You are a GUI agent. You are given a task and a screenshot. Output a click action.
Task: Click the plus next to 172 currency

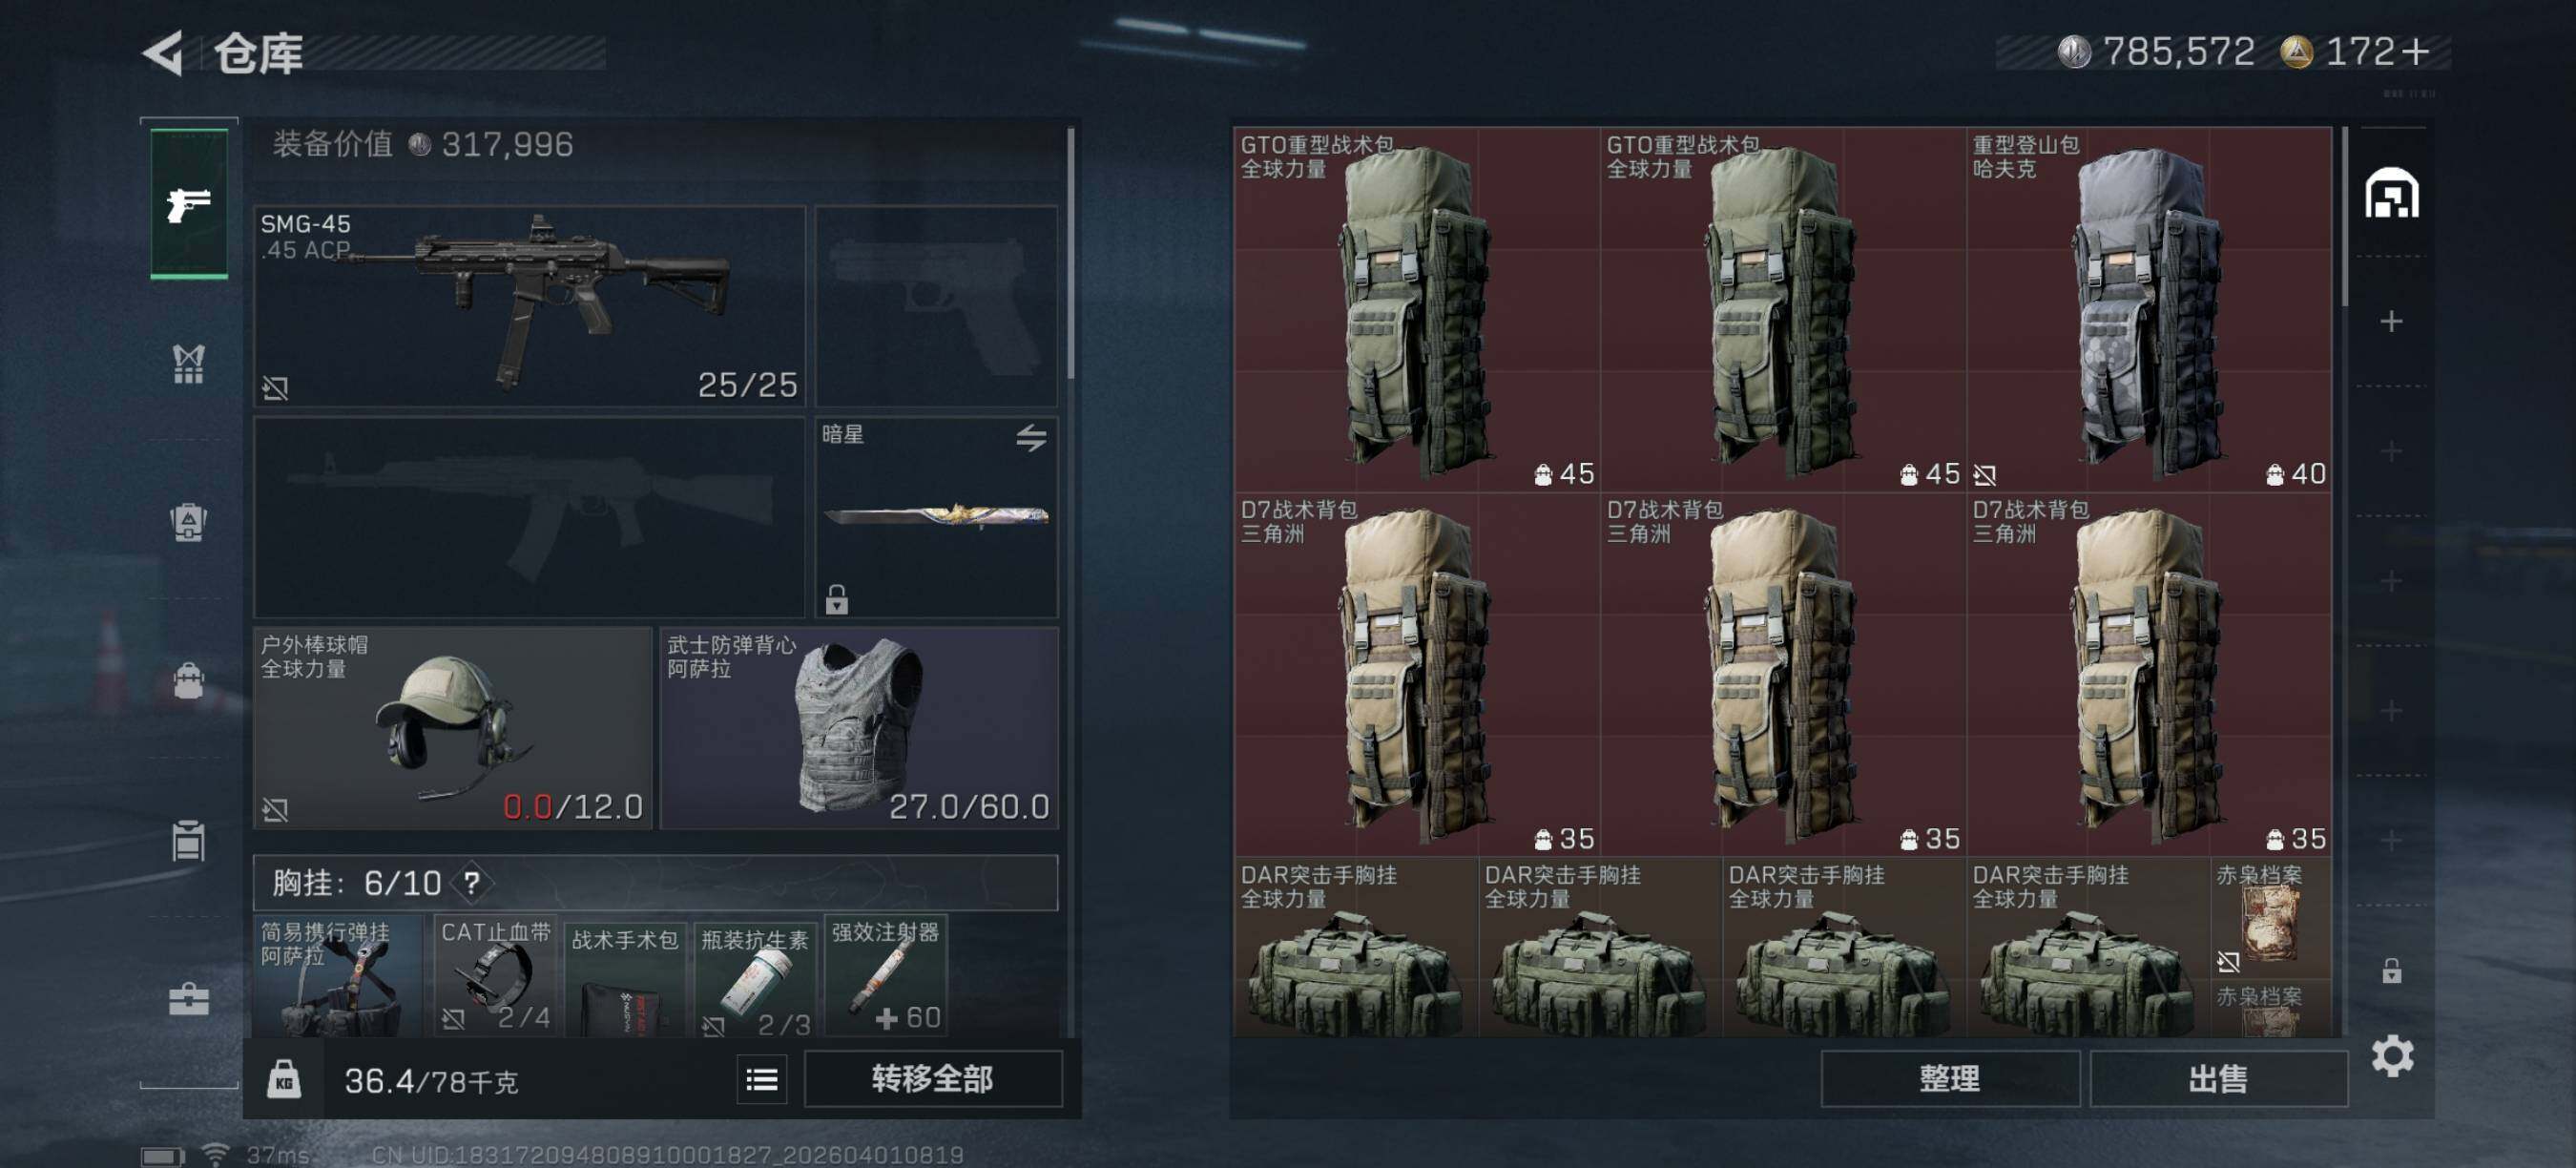pyautogui.click(x=2414, y=52)
